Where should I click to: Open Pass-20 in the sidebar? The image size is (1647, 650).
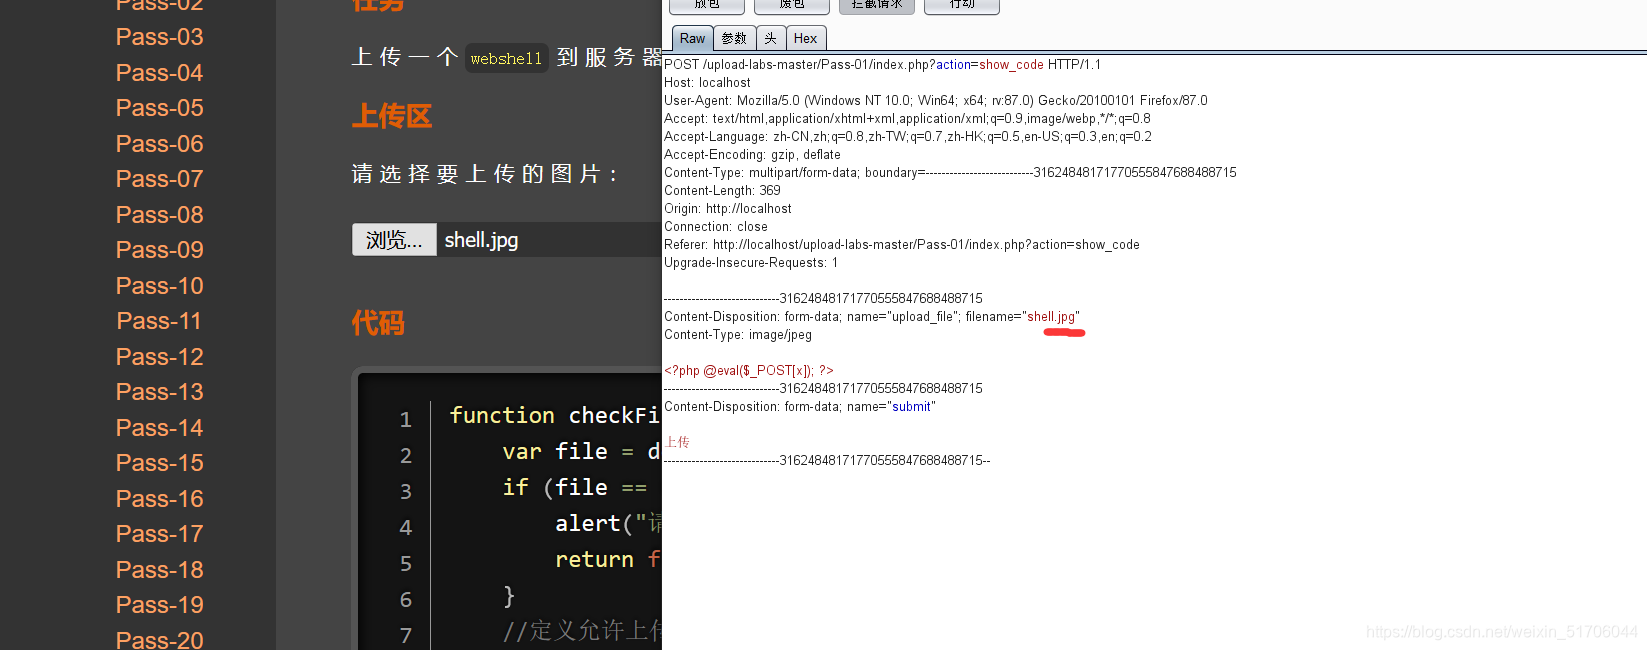(x=159, y=639)
